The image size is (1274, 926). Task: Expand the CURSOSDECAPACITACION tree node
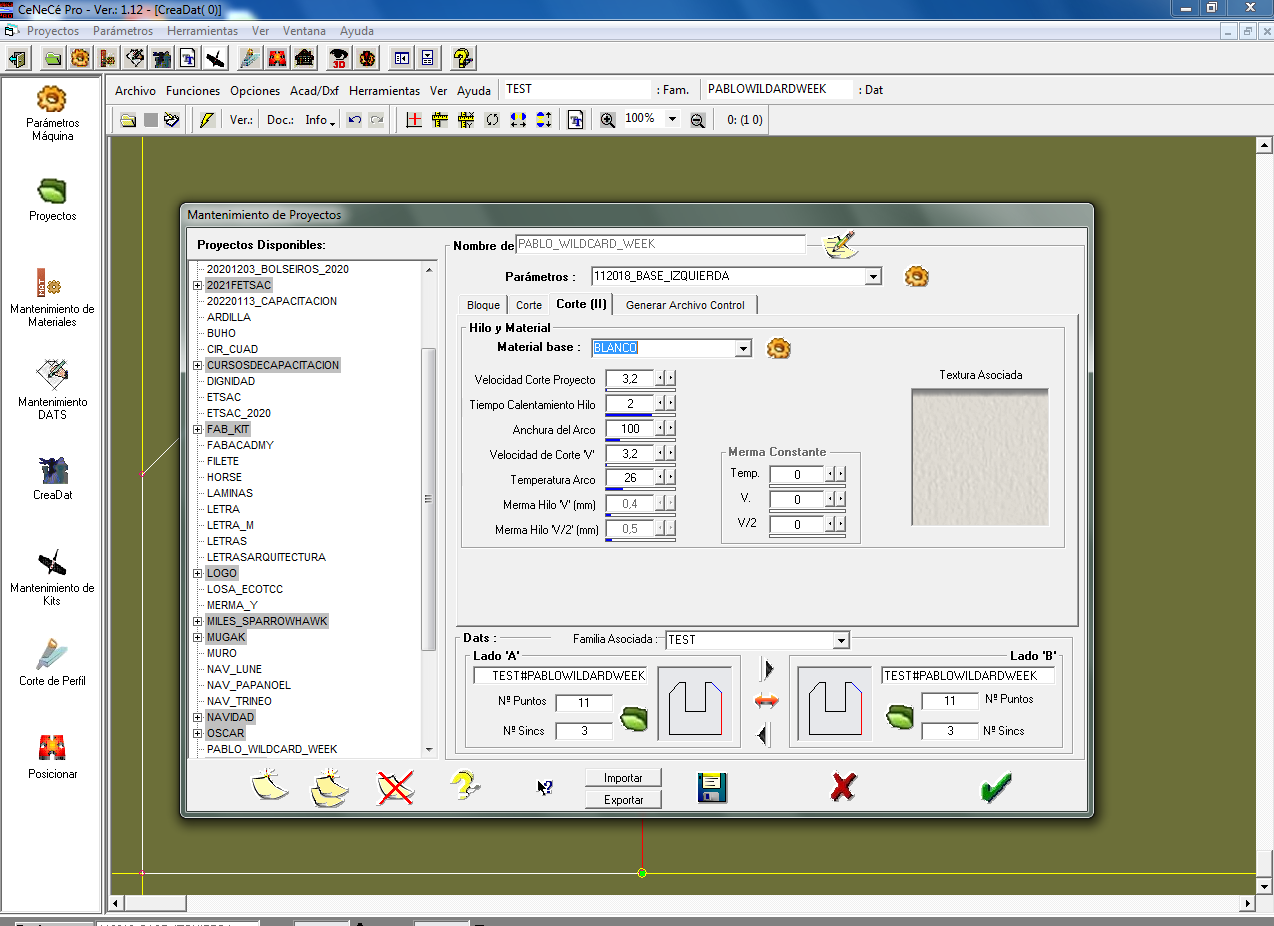click(197, 365)
